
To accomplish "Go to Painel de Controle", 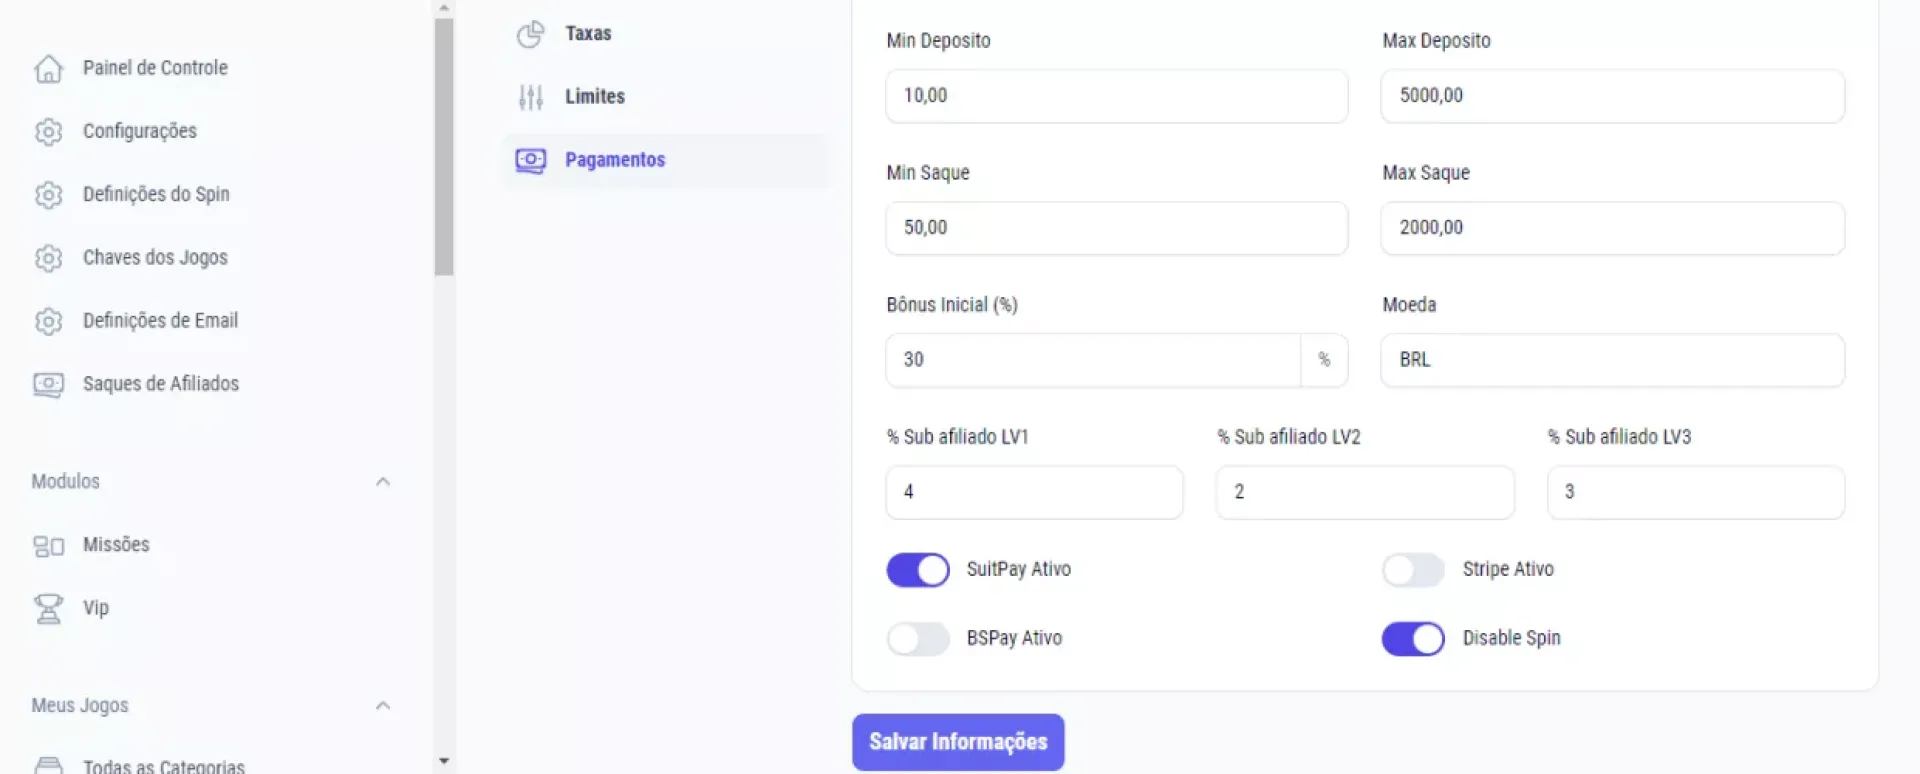I will [155, 68].
